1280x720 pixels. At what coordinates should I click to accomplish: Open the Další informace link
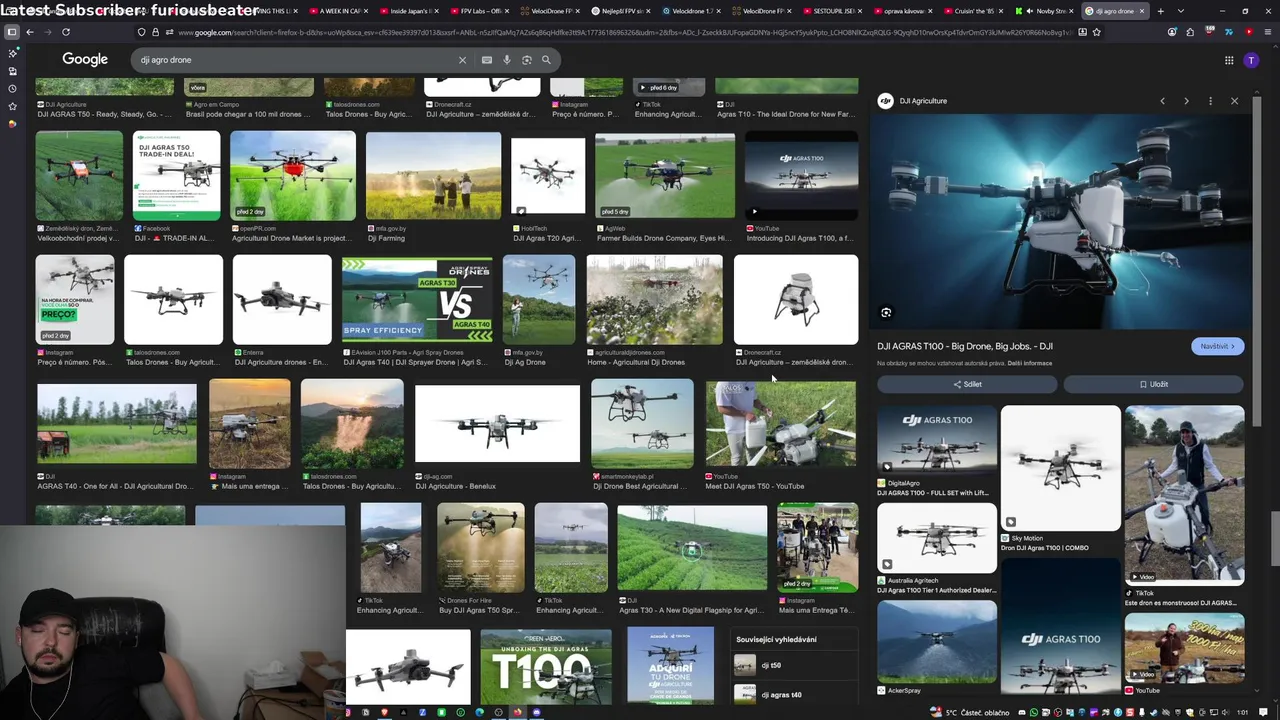click(1030, 363)
